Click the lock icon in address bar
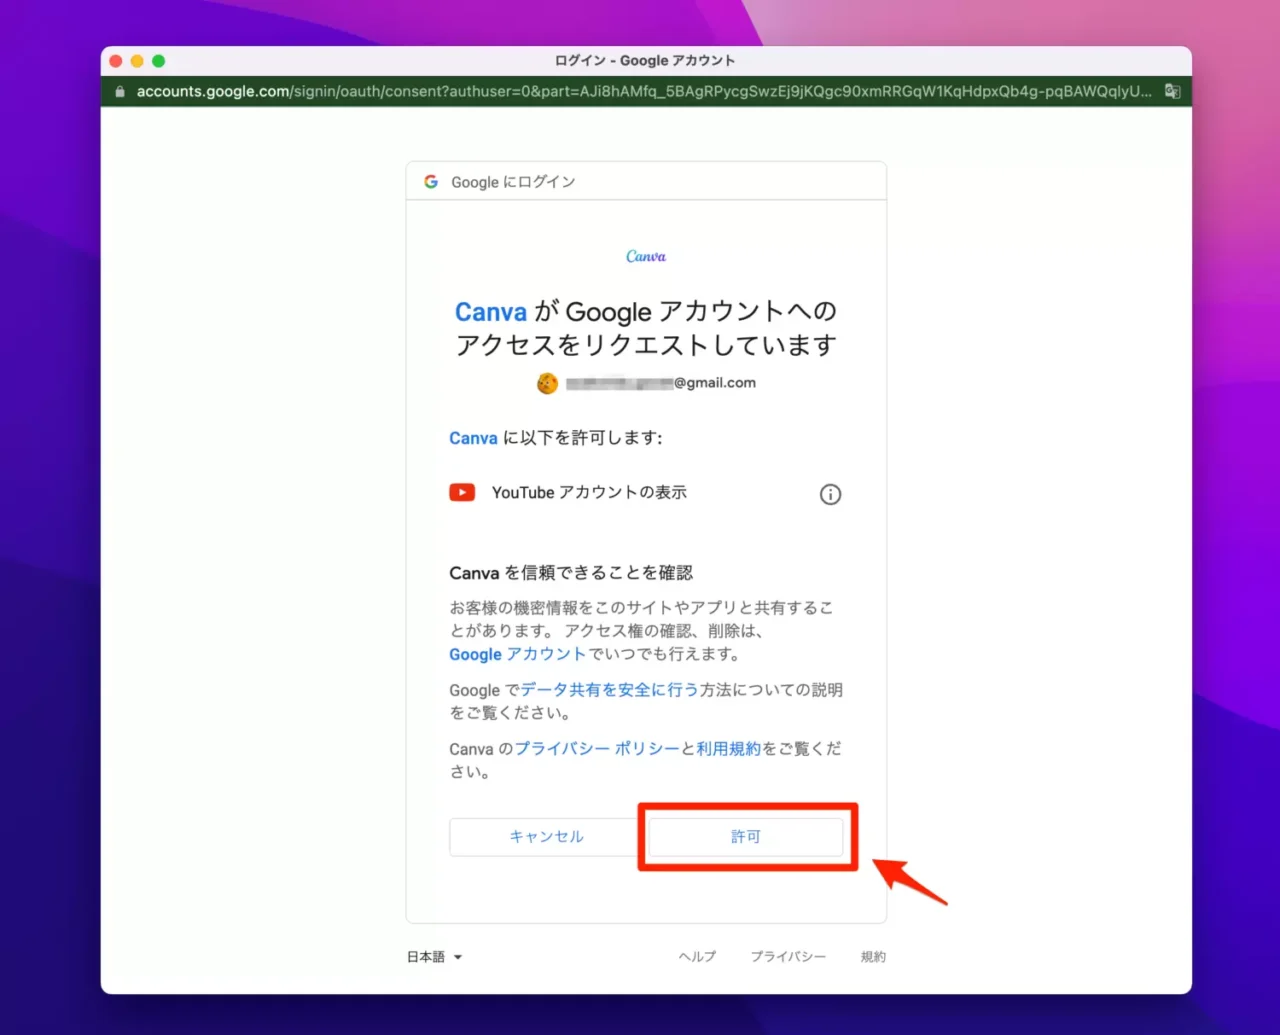Screen dimensions: 1280x1035 pyautogui.click(x=120, y=91)
